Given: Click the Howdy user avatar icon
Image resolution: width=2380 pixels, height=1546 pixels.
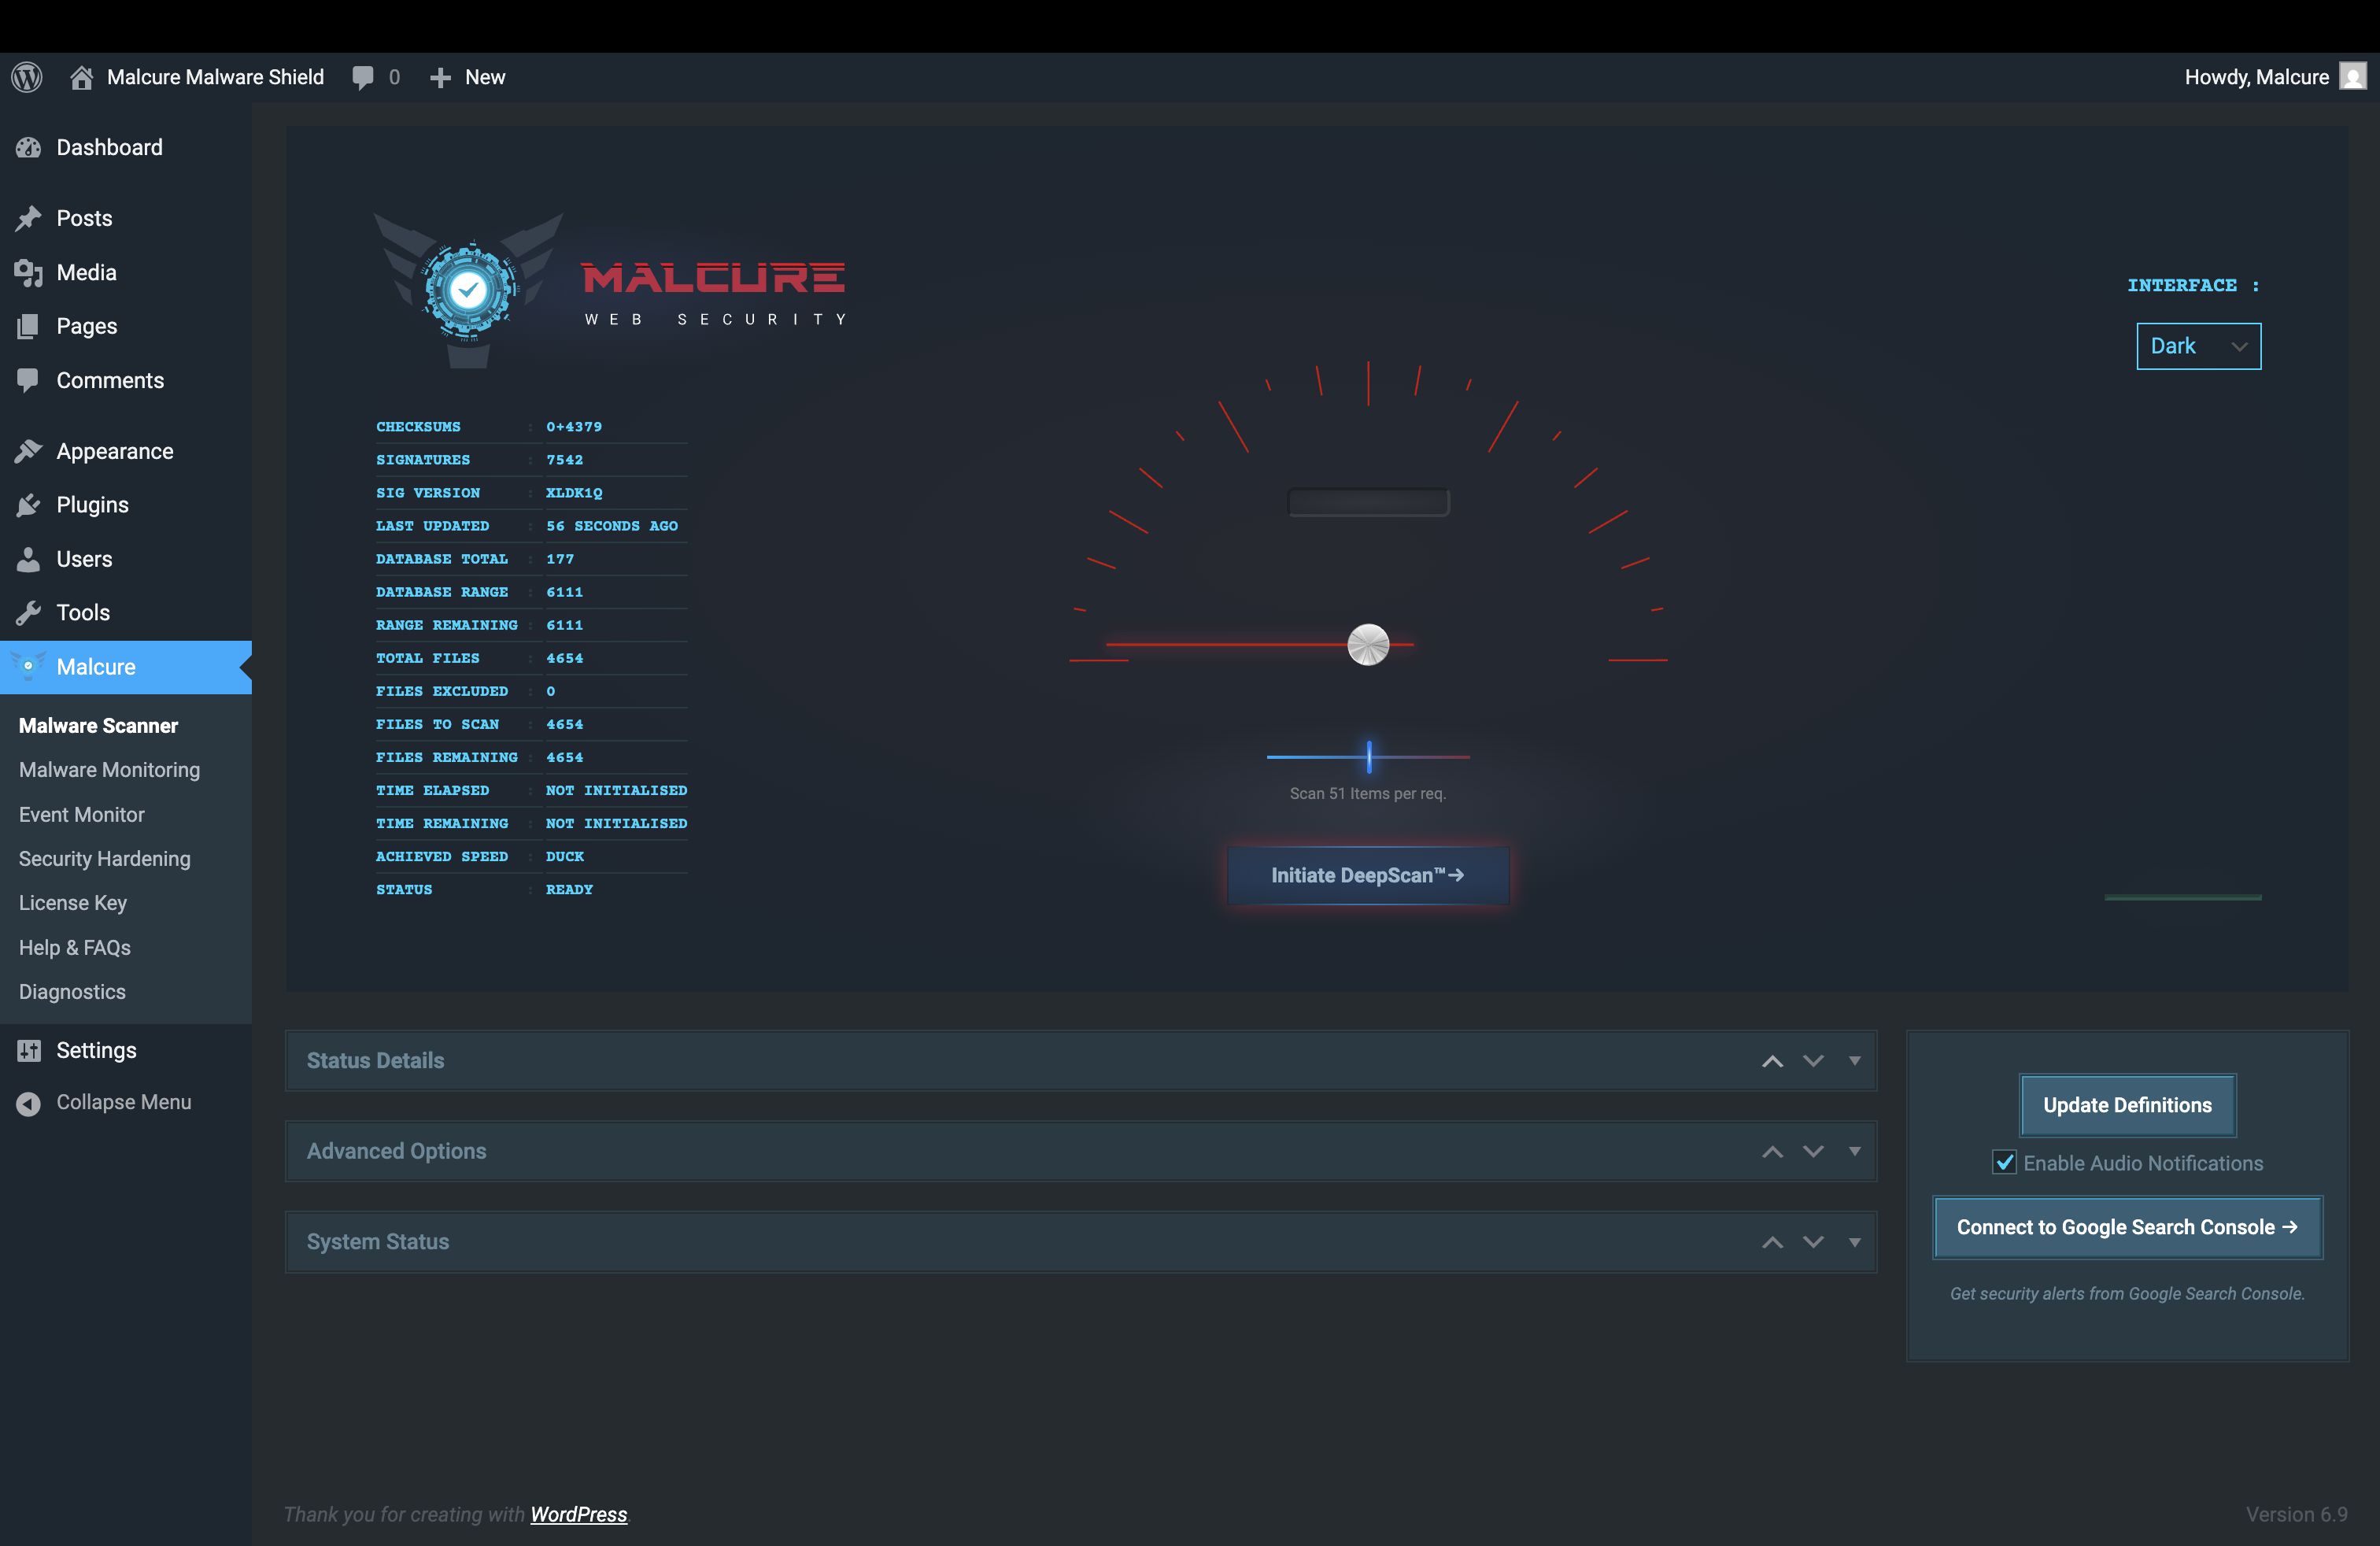Looking at the screenshot, I should 2352,77.
